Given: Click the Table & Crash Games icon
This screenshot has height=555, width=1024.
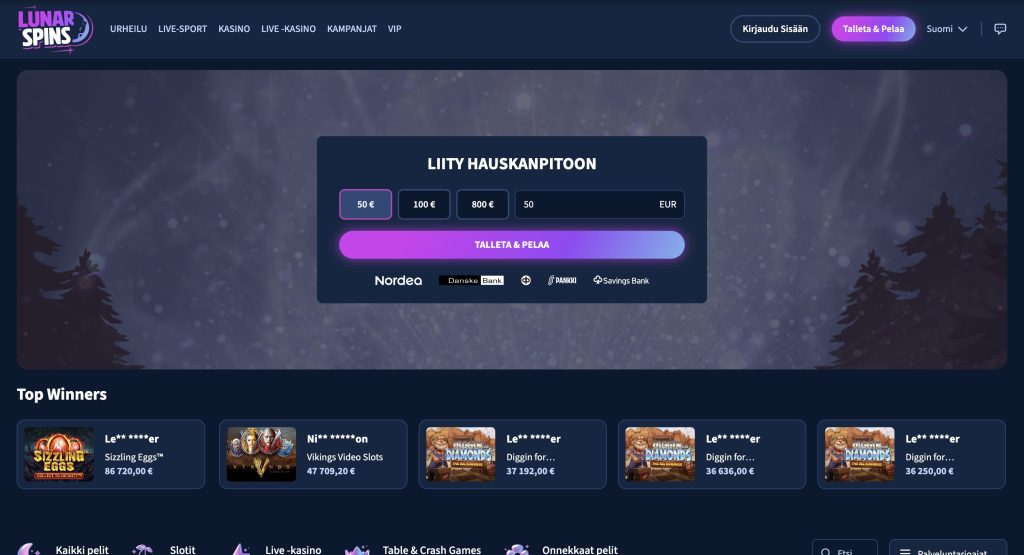Looking at the screenshot, I should click(357, 550).
